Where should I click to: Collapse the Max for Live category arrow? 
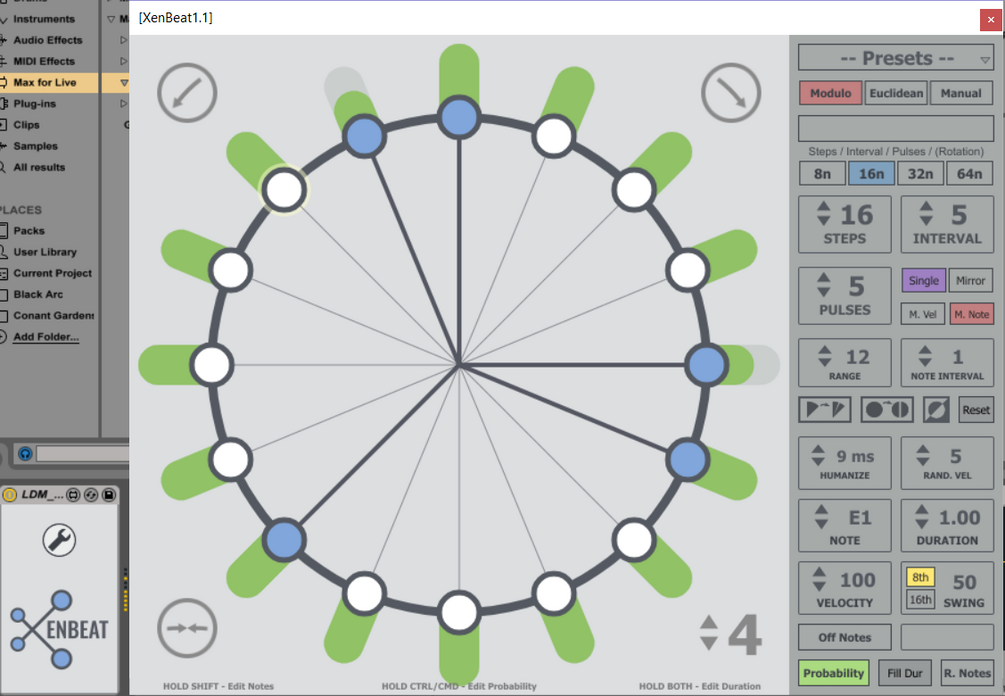tap(124, 82)
